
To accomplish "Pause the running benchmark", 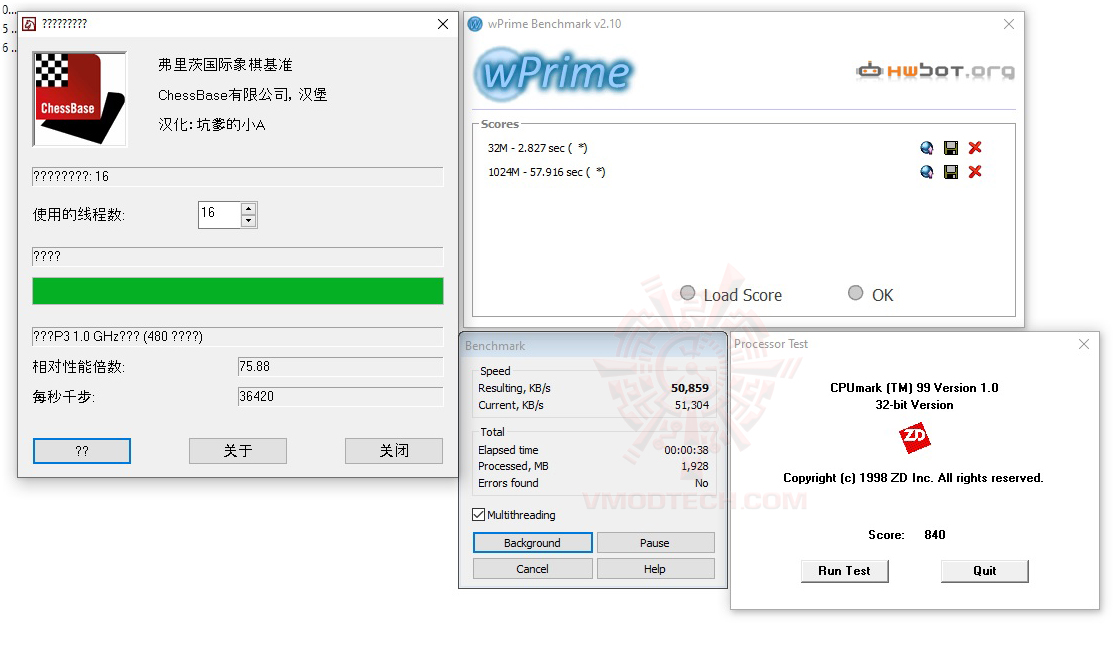I will (x=655, y=543).
